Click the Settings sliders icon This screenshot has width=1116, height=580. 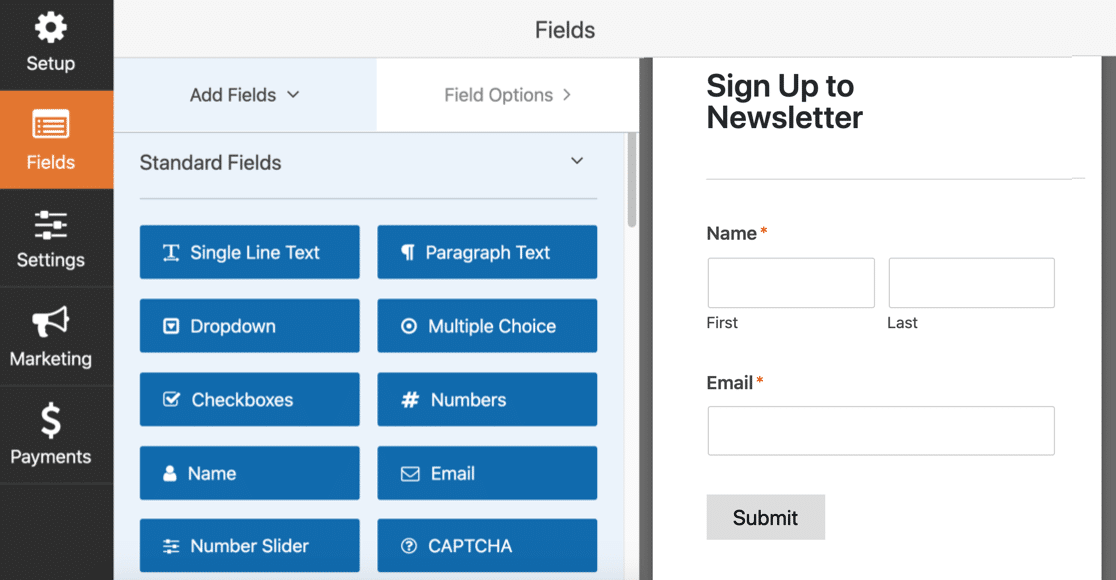(x=51, y=225)
